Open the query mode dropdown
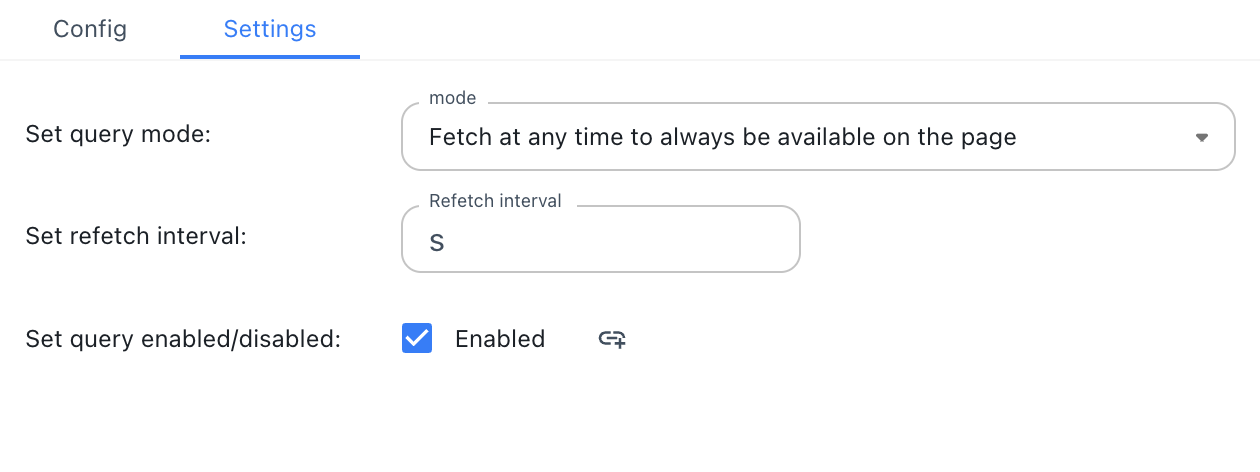Viewport: 1260px width, 472px height. (x=817, y=137)
